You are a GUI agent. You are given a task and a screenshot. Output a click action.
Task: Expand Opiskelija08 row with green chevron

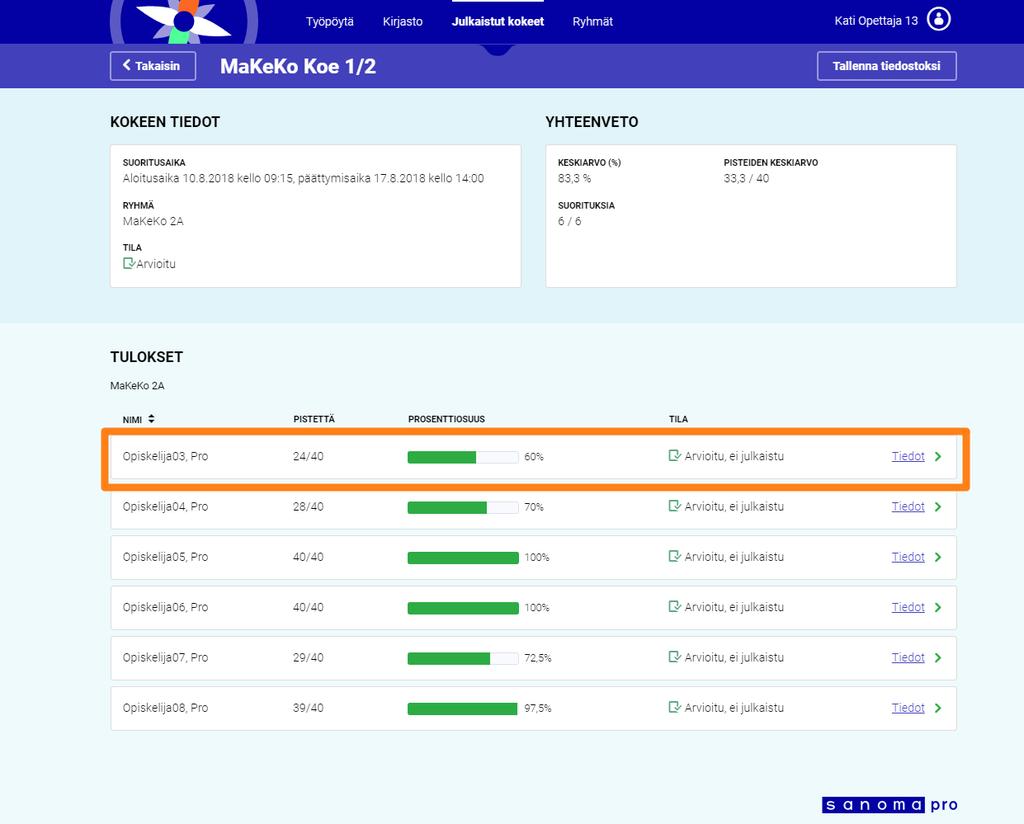coord(938,708)
